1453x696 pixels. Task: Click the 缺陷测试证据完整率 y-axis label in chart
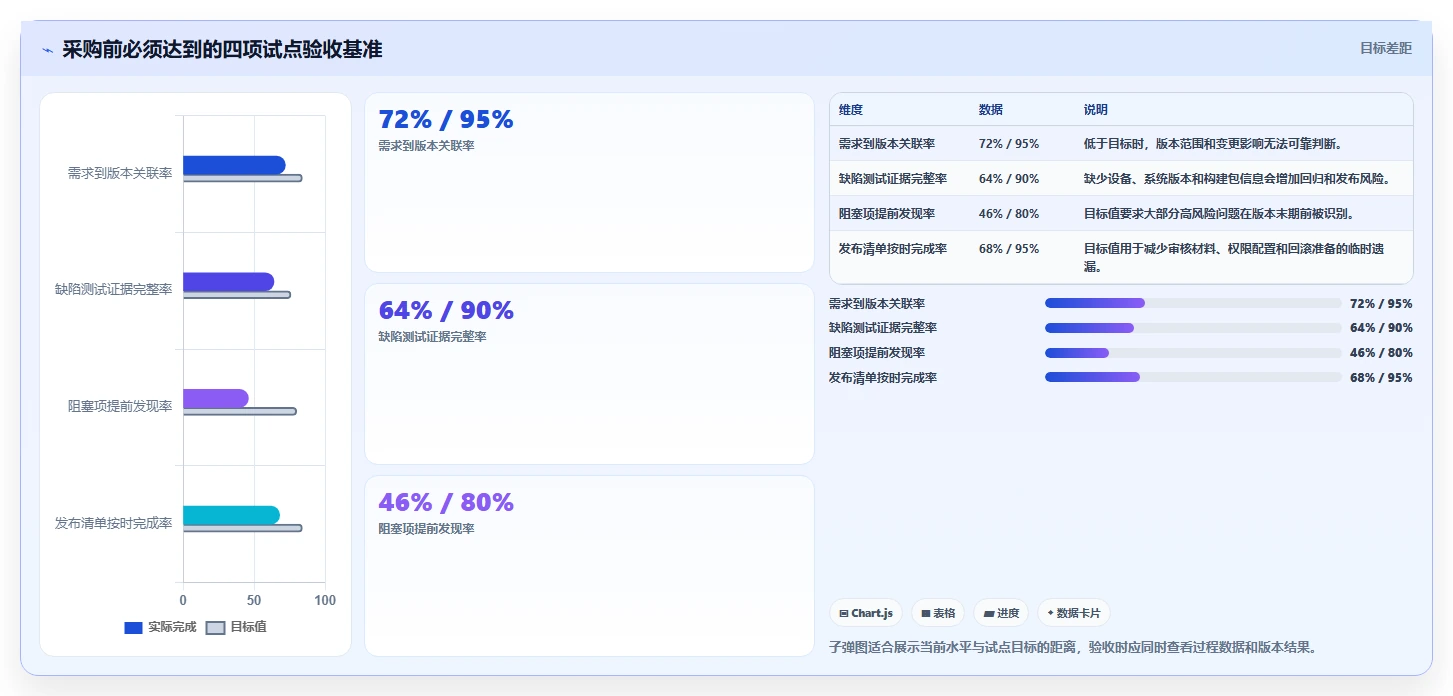point(114,290)
